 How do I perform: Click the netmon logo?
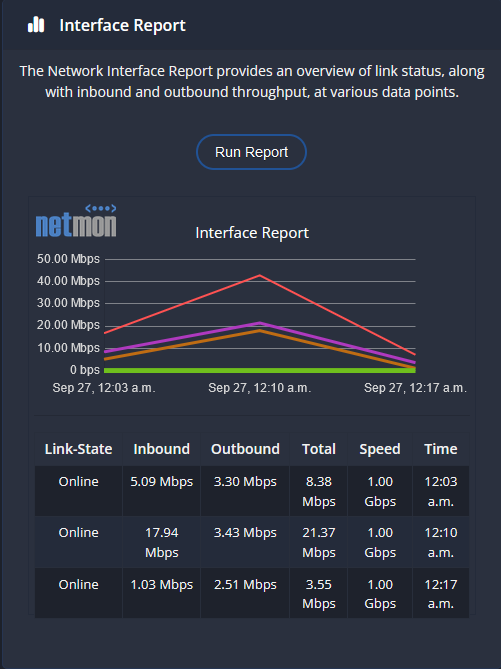76,221
